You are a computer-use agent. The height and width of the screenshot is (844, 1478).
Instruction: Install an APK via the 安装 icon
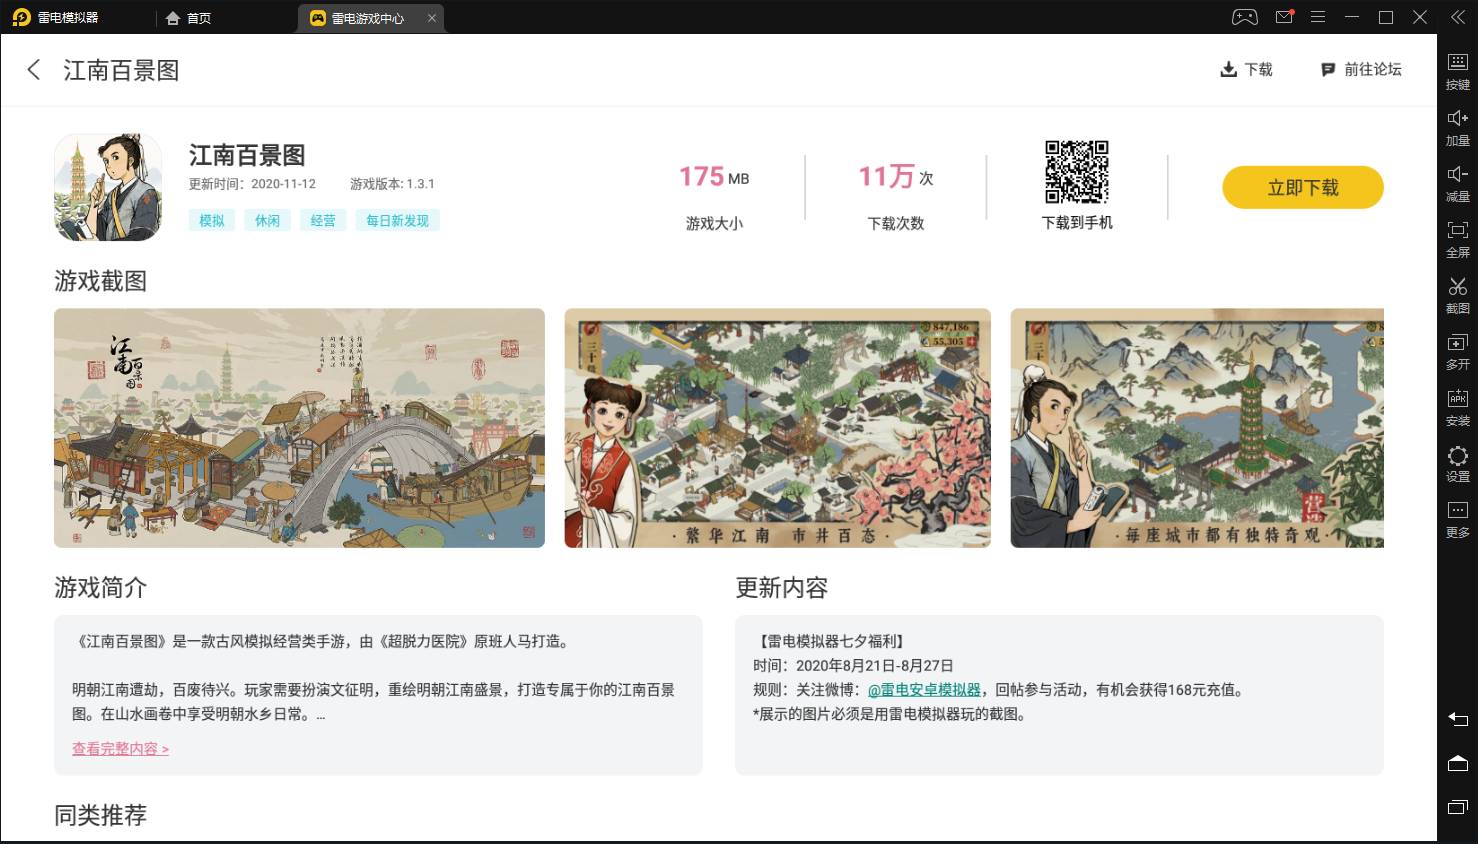click(x=1457, y=406)
